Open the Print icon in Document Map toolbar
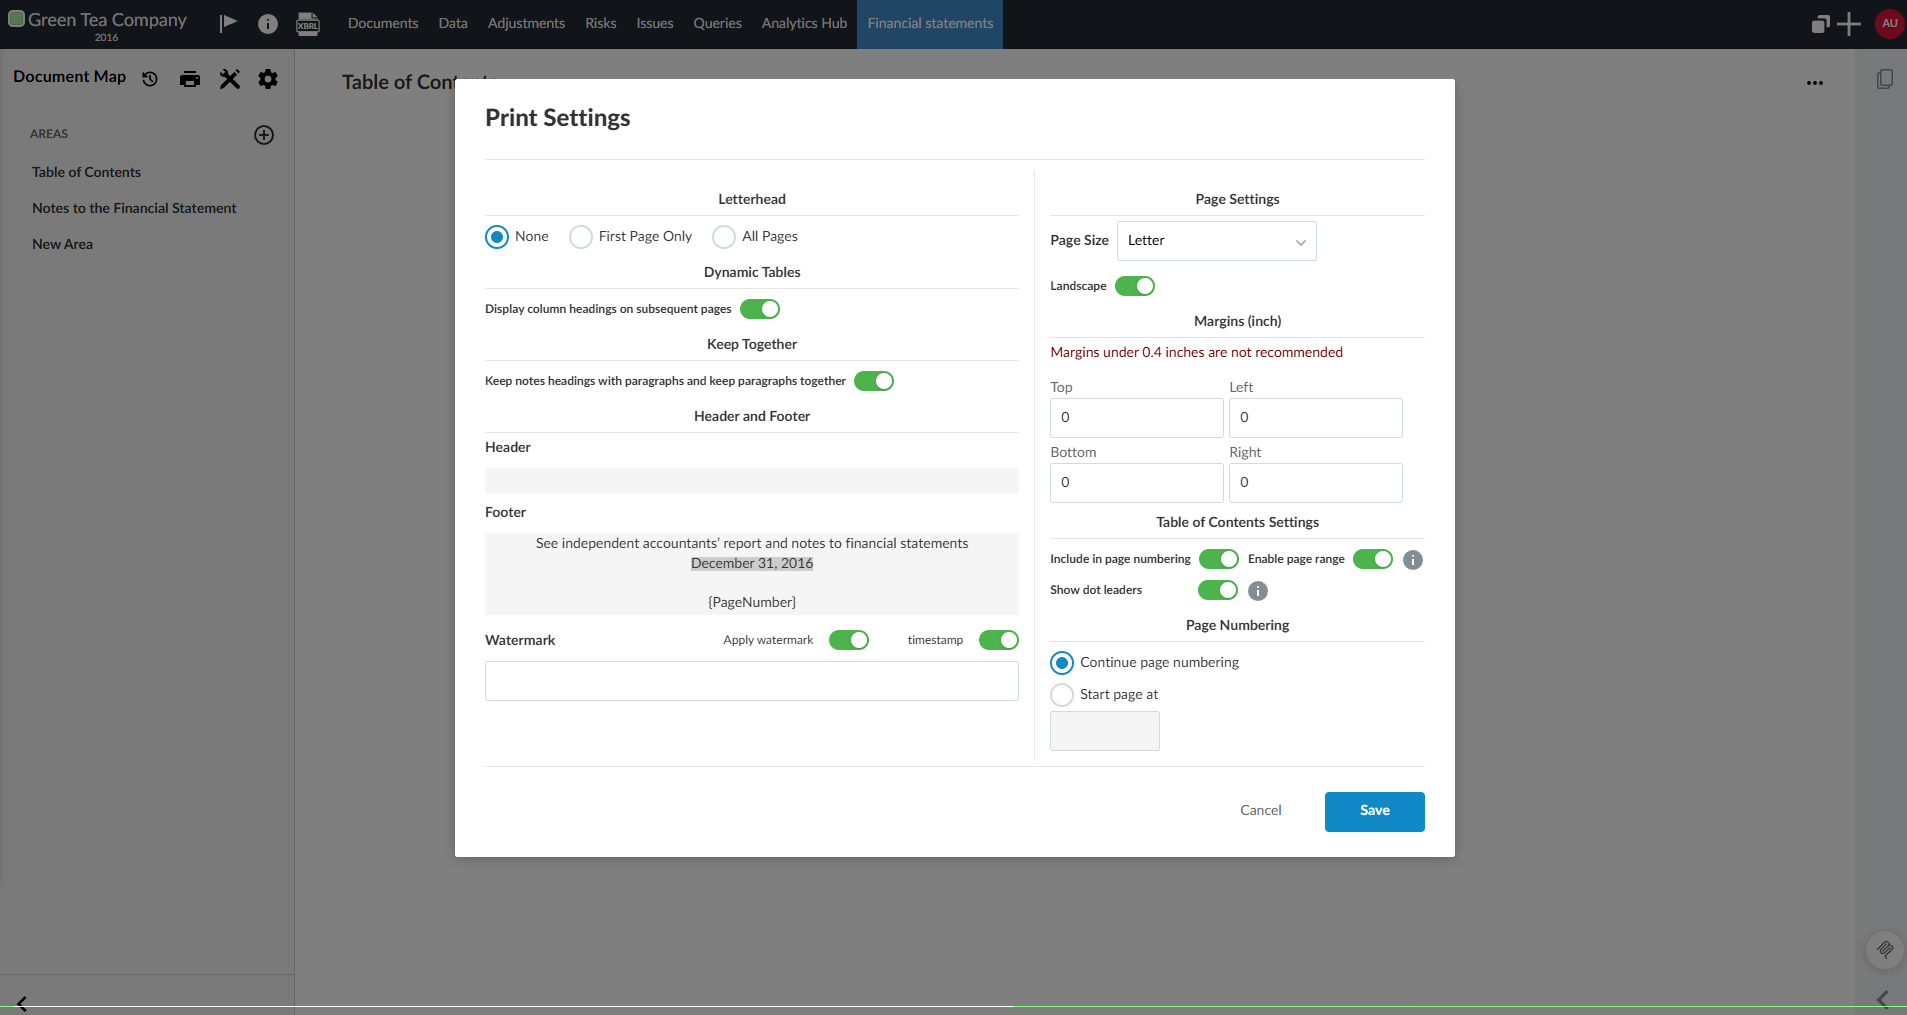The width and height of the screenshot is (1907, 1015). (189, 79)
